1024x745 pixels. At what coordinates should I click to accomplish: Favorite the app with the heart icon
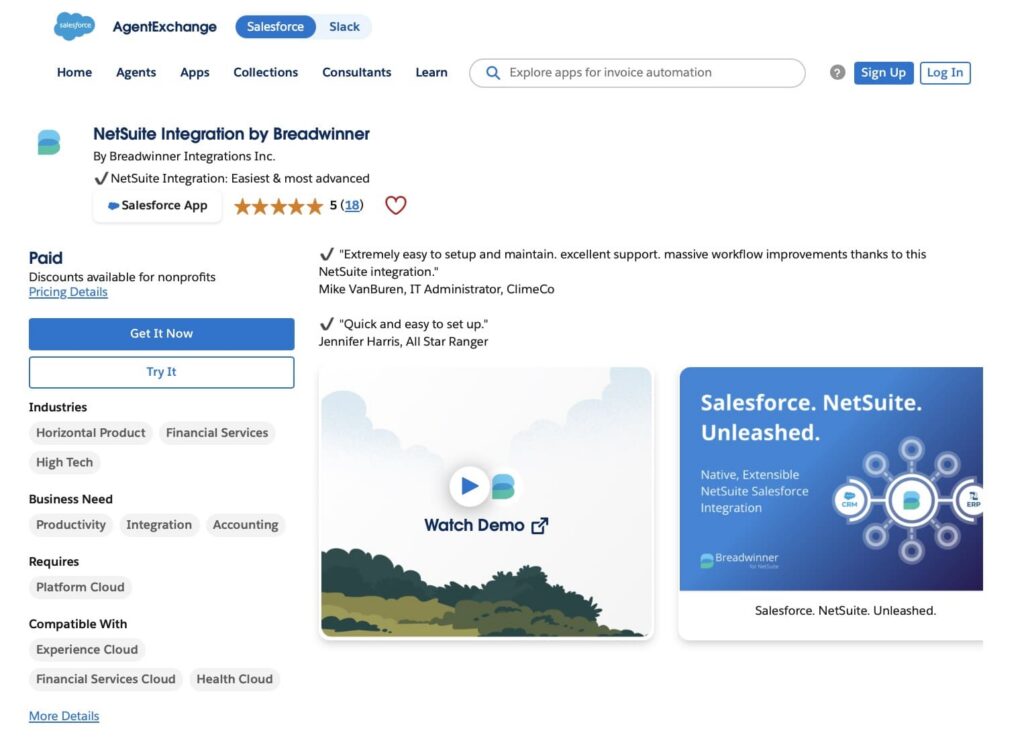[x=396, y=205]
